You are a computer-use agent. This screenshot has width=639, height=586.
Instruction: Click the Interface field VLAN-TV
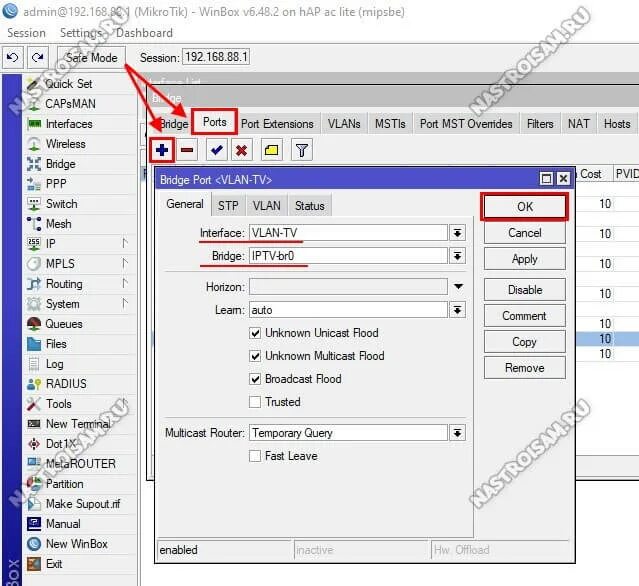(x=348, y=233)
